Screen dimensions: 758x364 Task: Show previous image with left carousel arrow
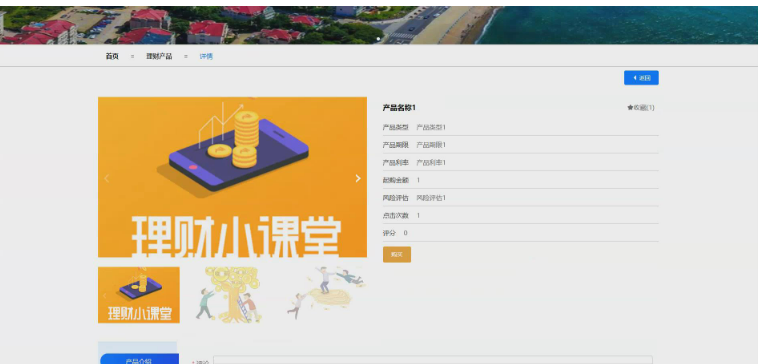pos(106,178)
